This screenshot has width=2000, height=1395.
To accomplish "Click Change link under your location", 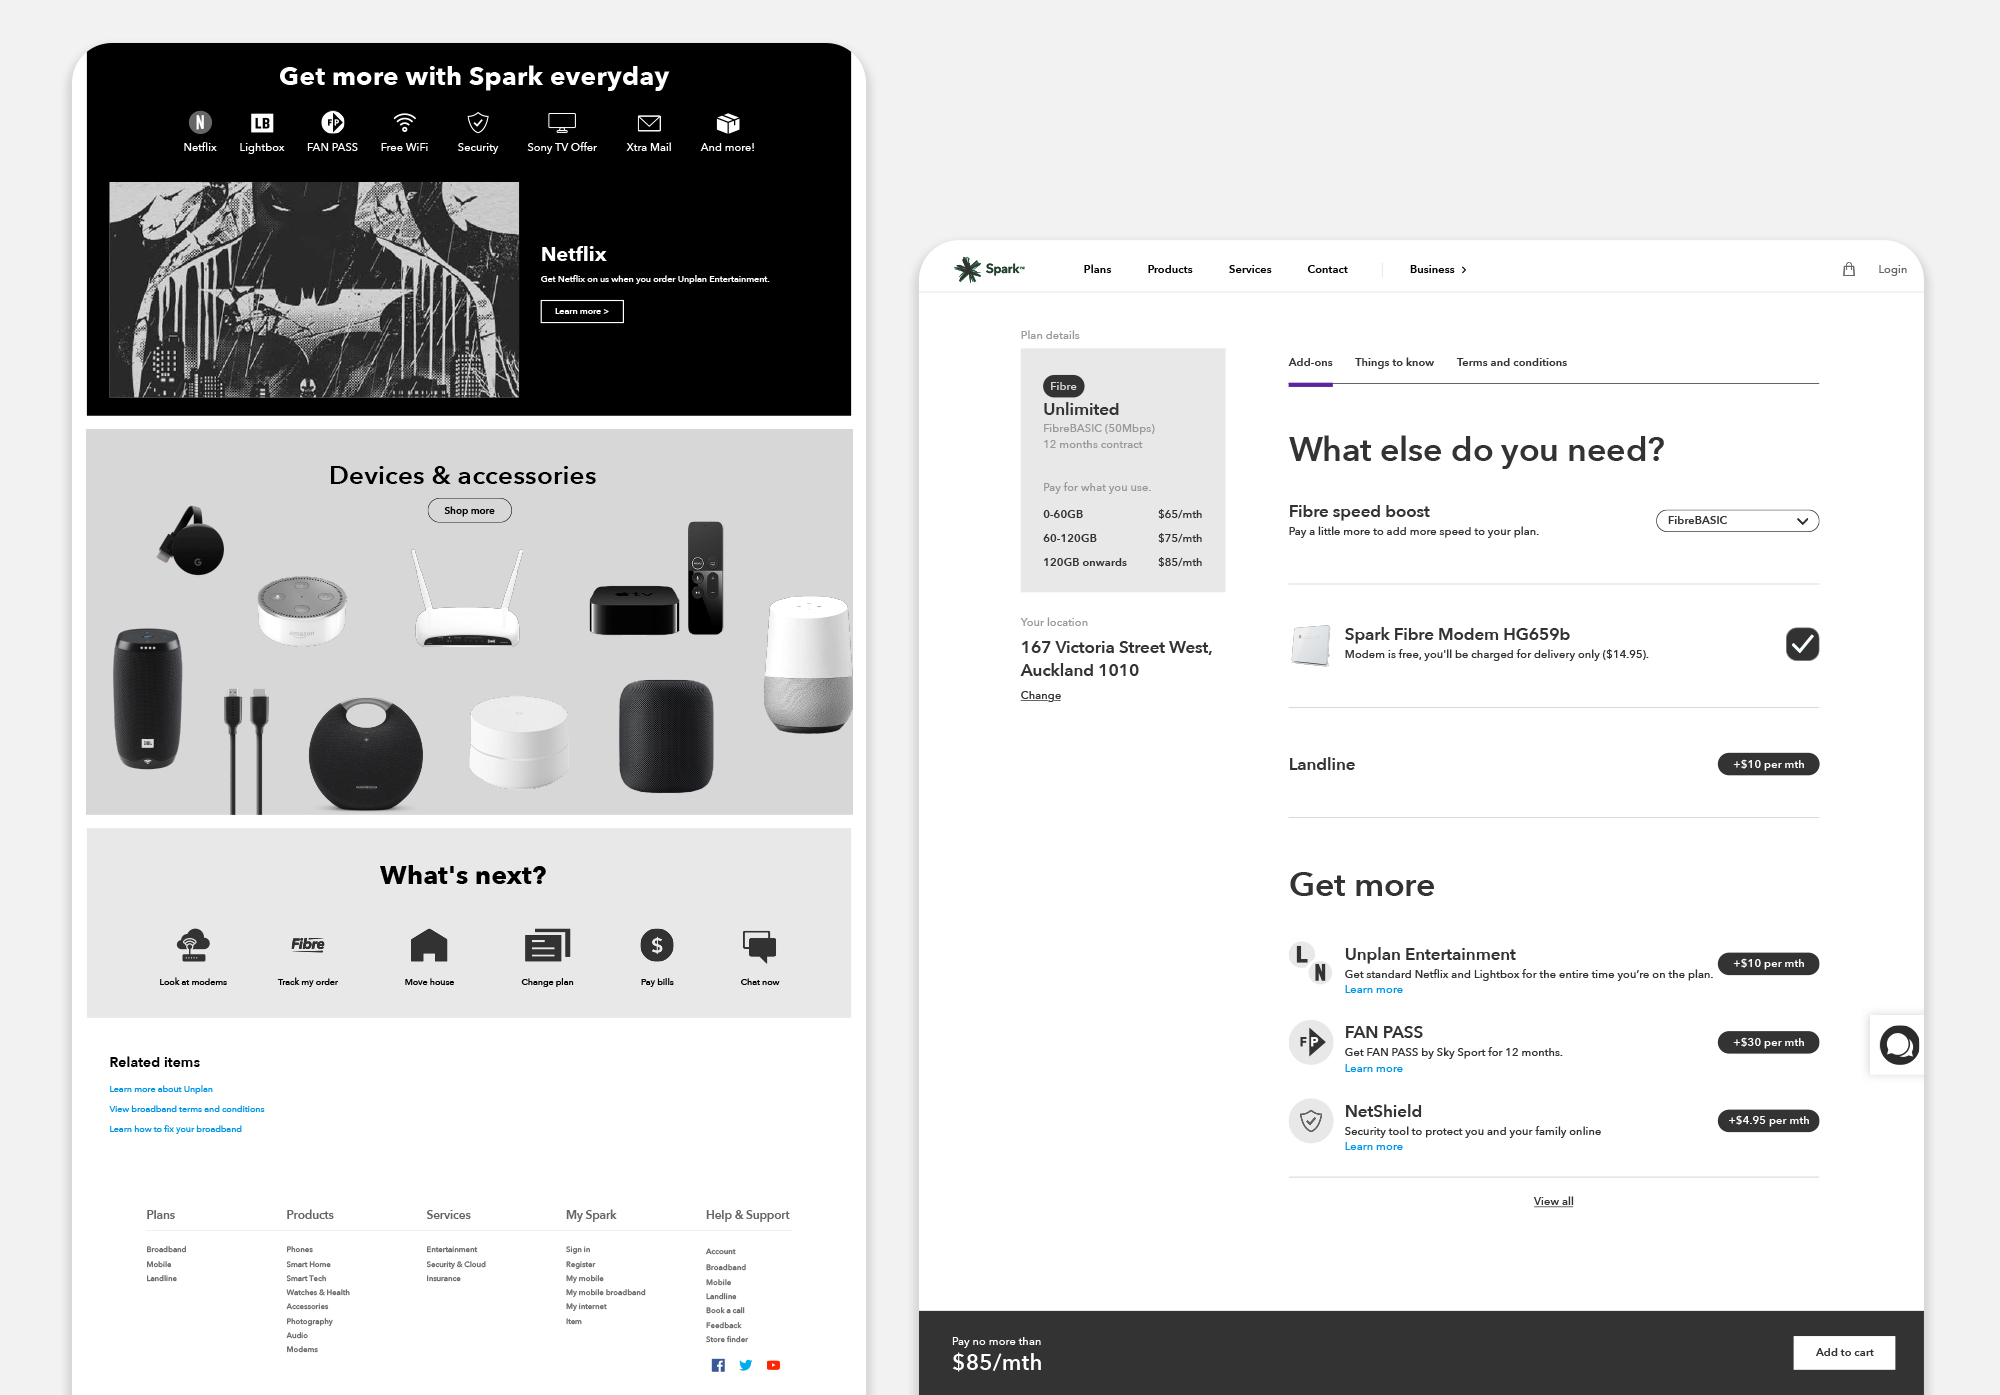I will point(1040,695).
